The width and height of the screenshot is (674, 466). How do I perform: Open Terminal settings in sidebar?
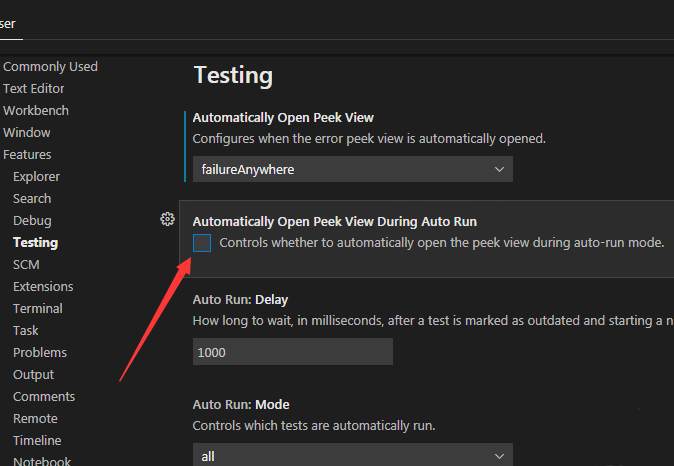click(x=37, y=309)
